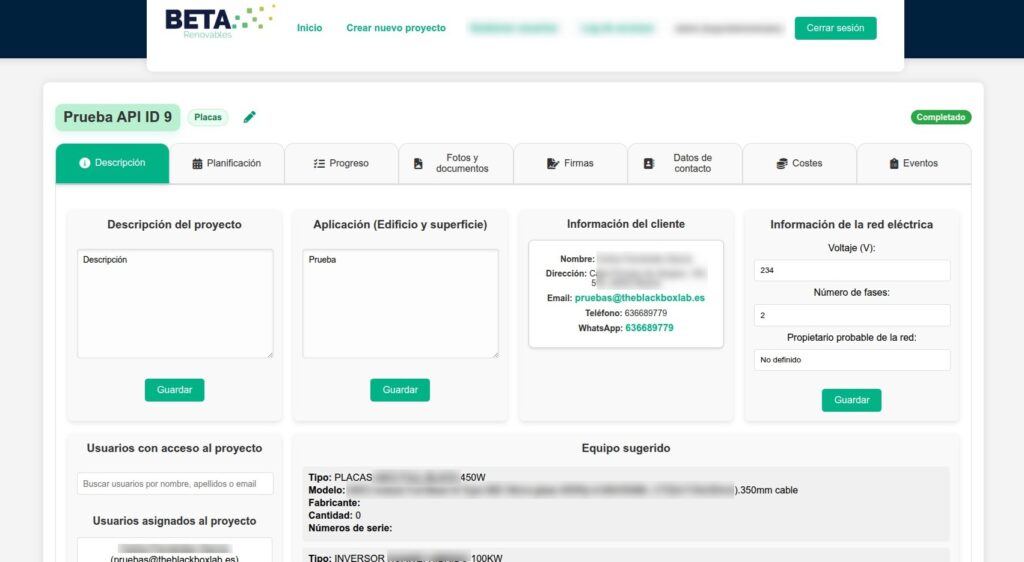Viewport: 1024px width, 562px height.
Task: Click the Completado status badge
Action: pos(940,117)
